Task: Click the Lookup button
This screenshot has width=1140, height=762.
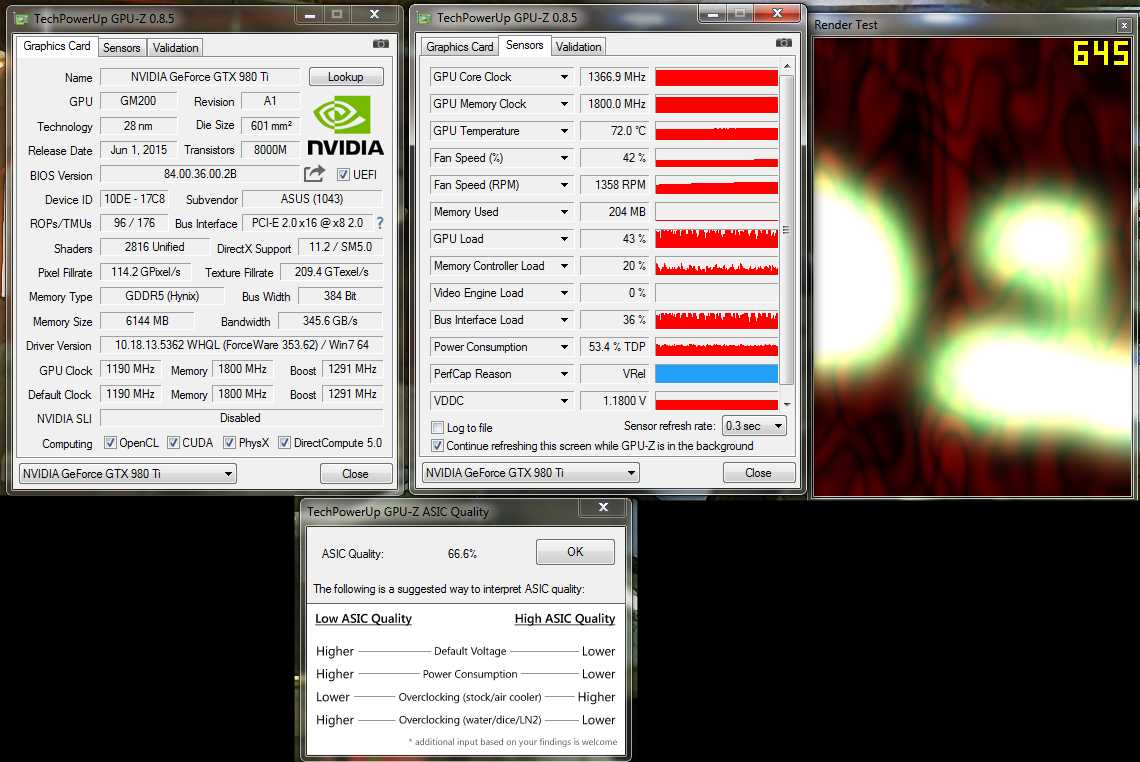Action: click(346, 76)
